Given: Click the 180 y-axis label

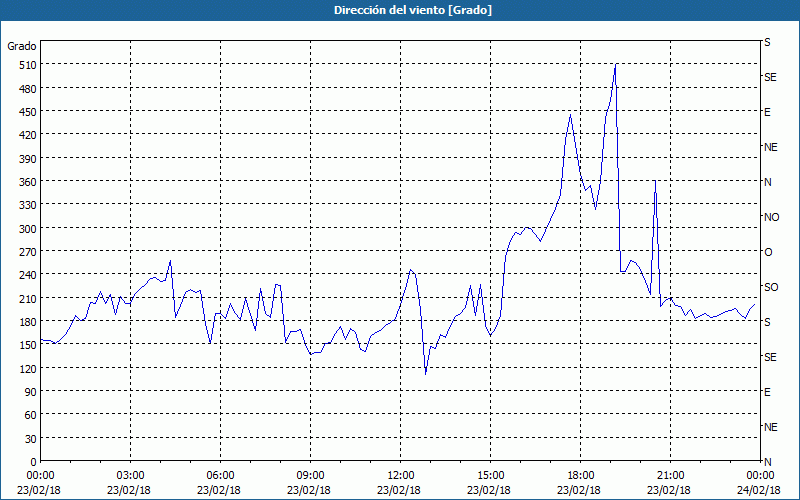Looking at the screenshot, I should click(28, 322).
